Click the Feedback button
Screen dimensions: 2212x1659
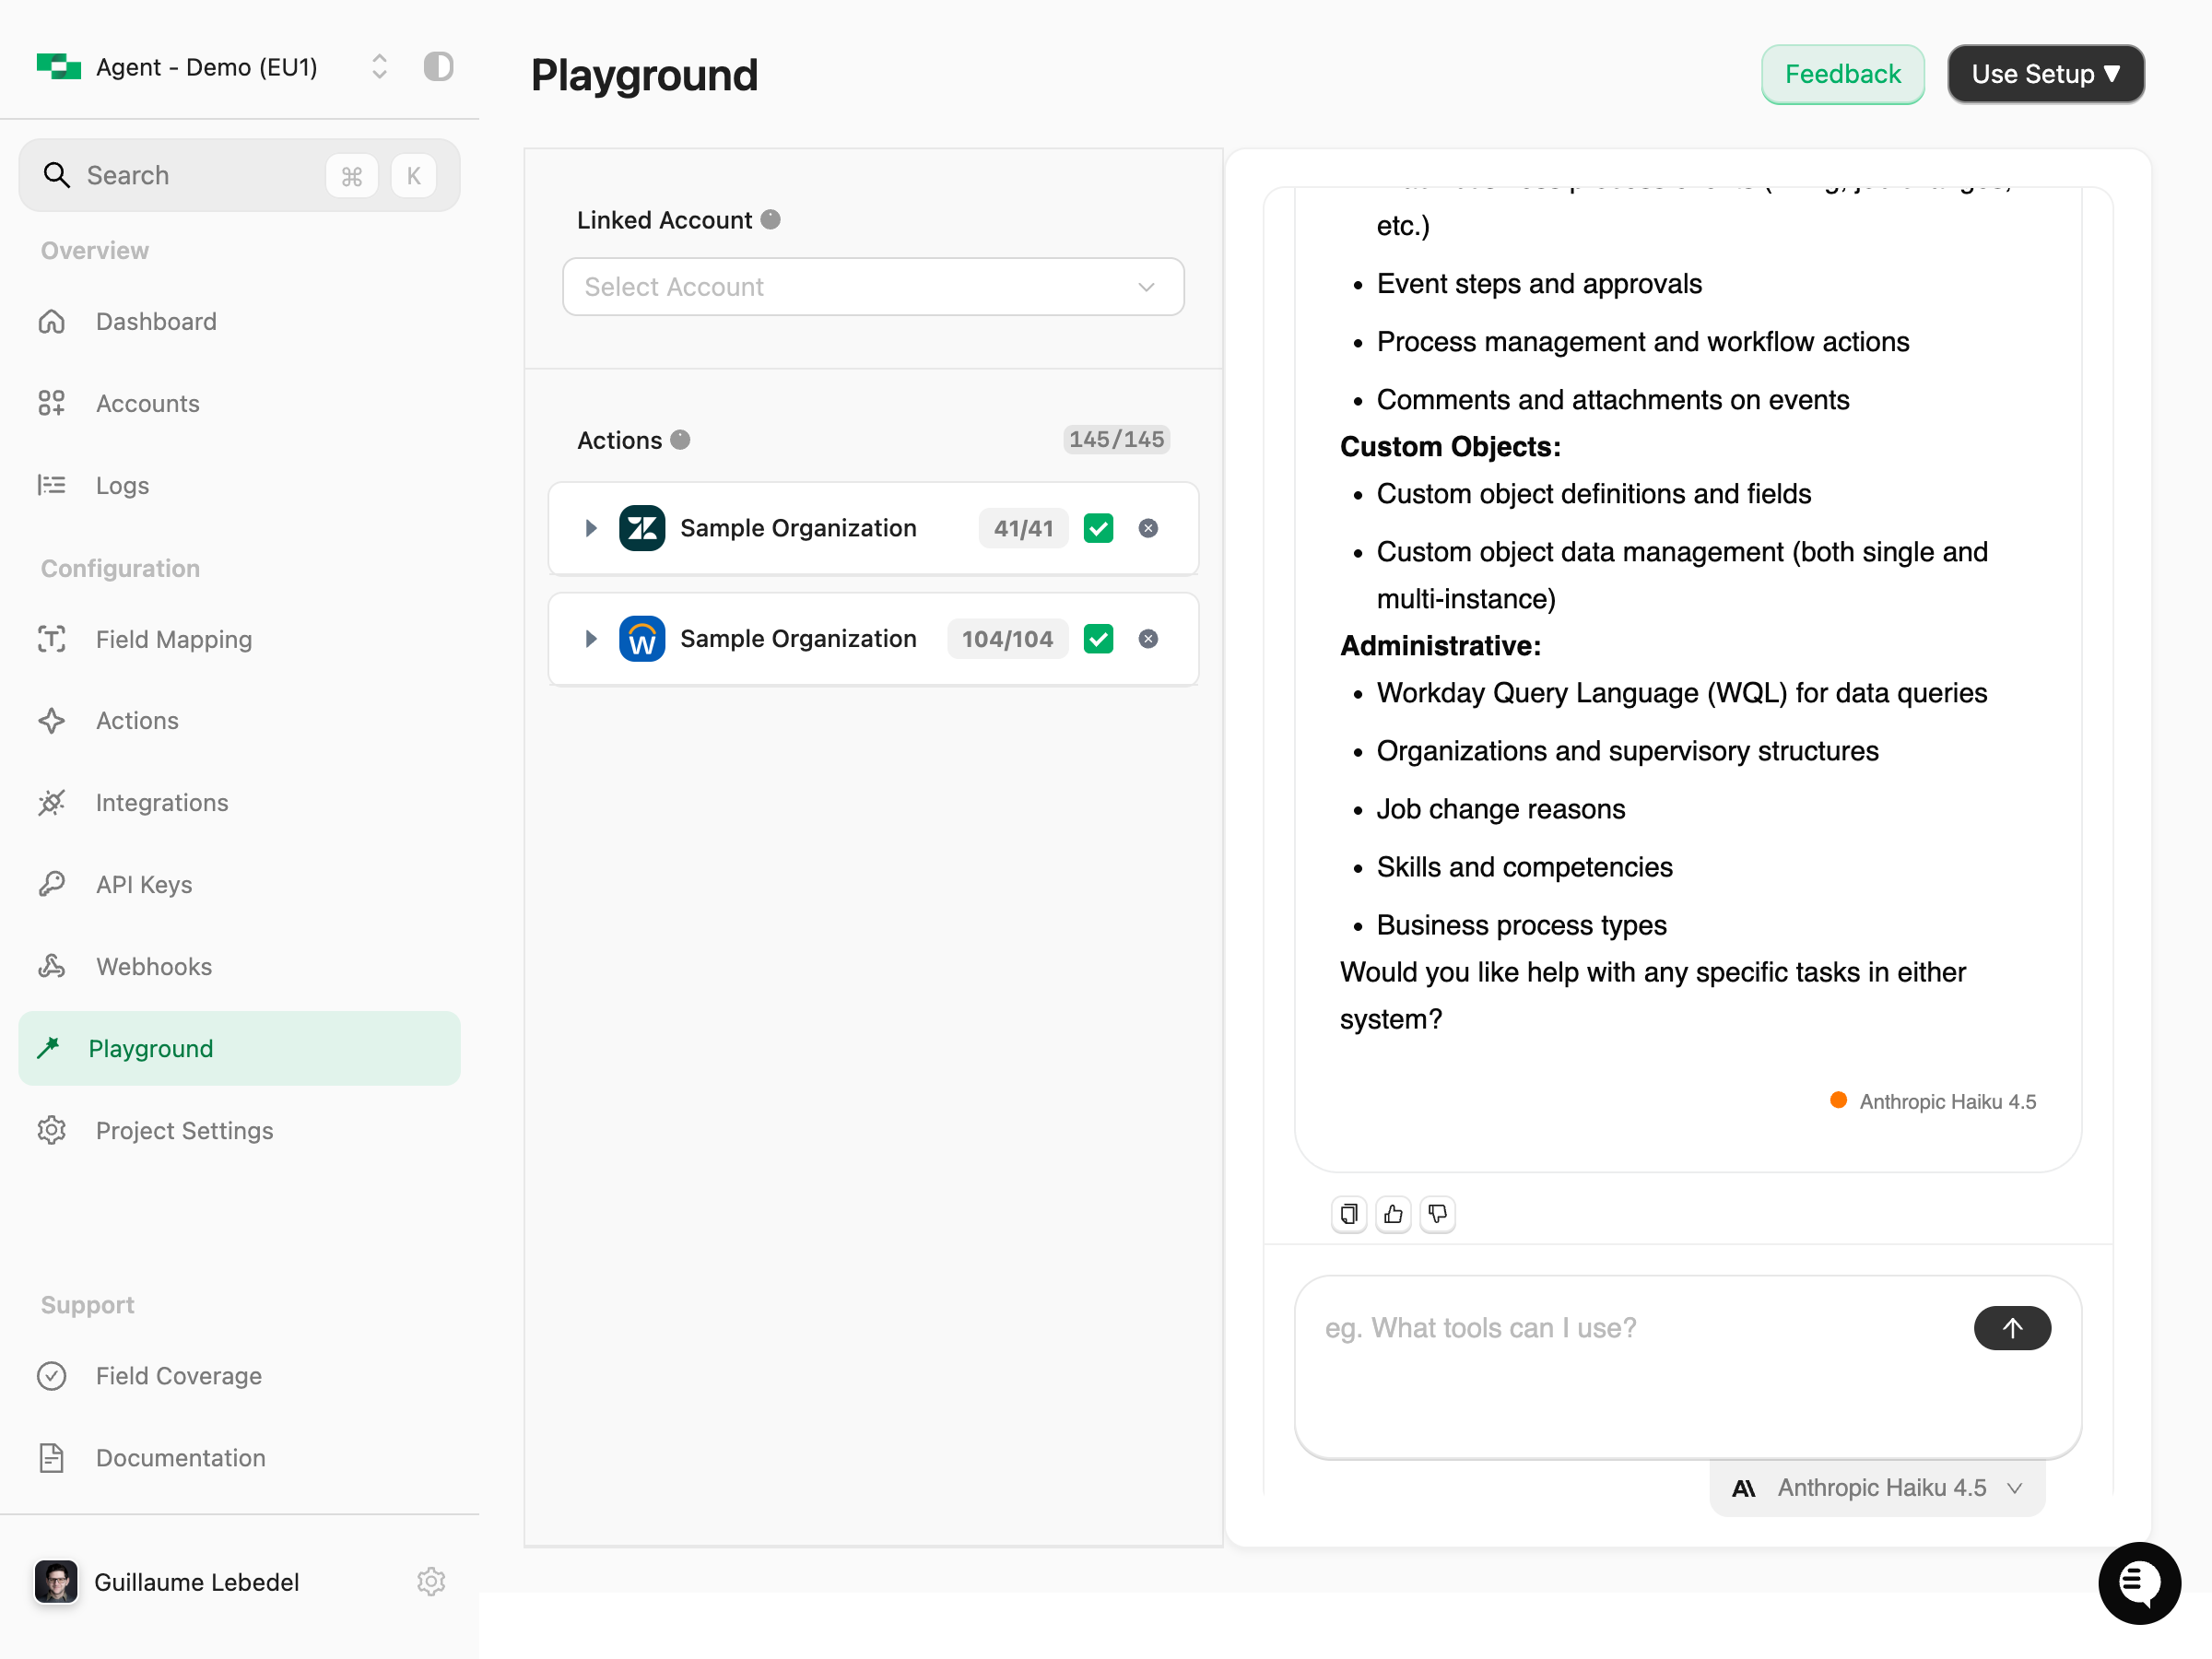coord(1842,73)
